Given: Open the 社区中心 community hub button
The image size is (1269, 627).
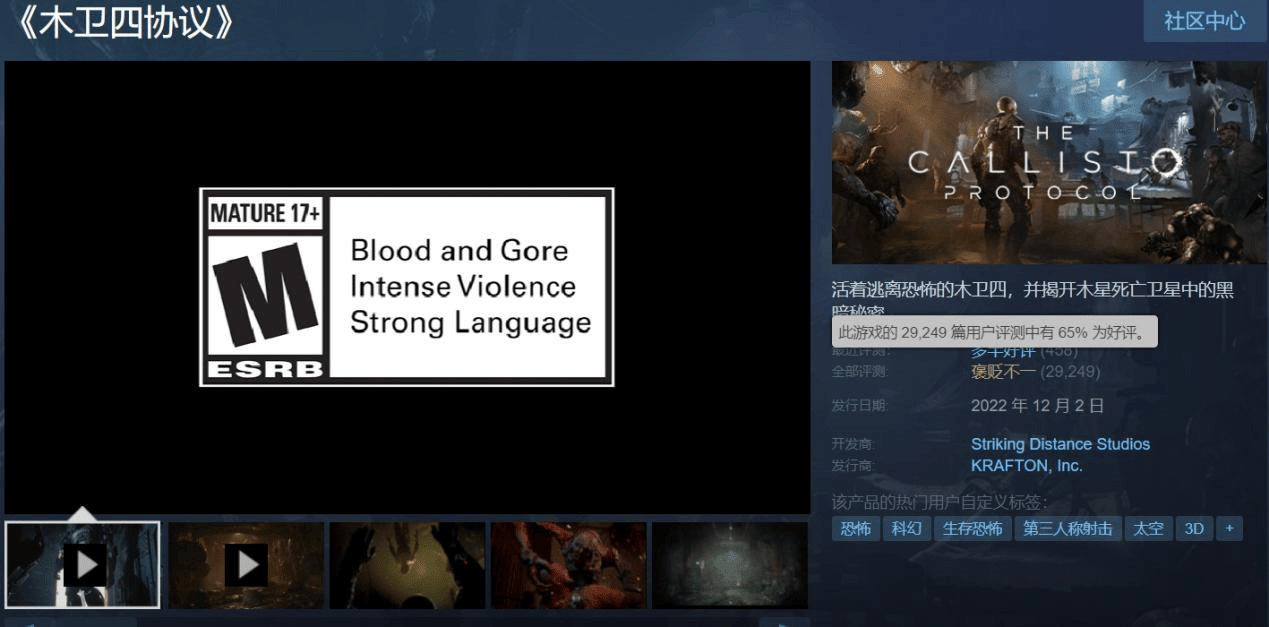Looking at the screenshot, I should tap(1204, 21).
